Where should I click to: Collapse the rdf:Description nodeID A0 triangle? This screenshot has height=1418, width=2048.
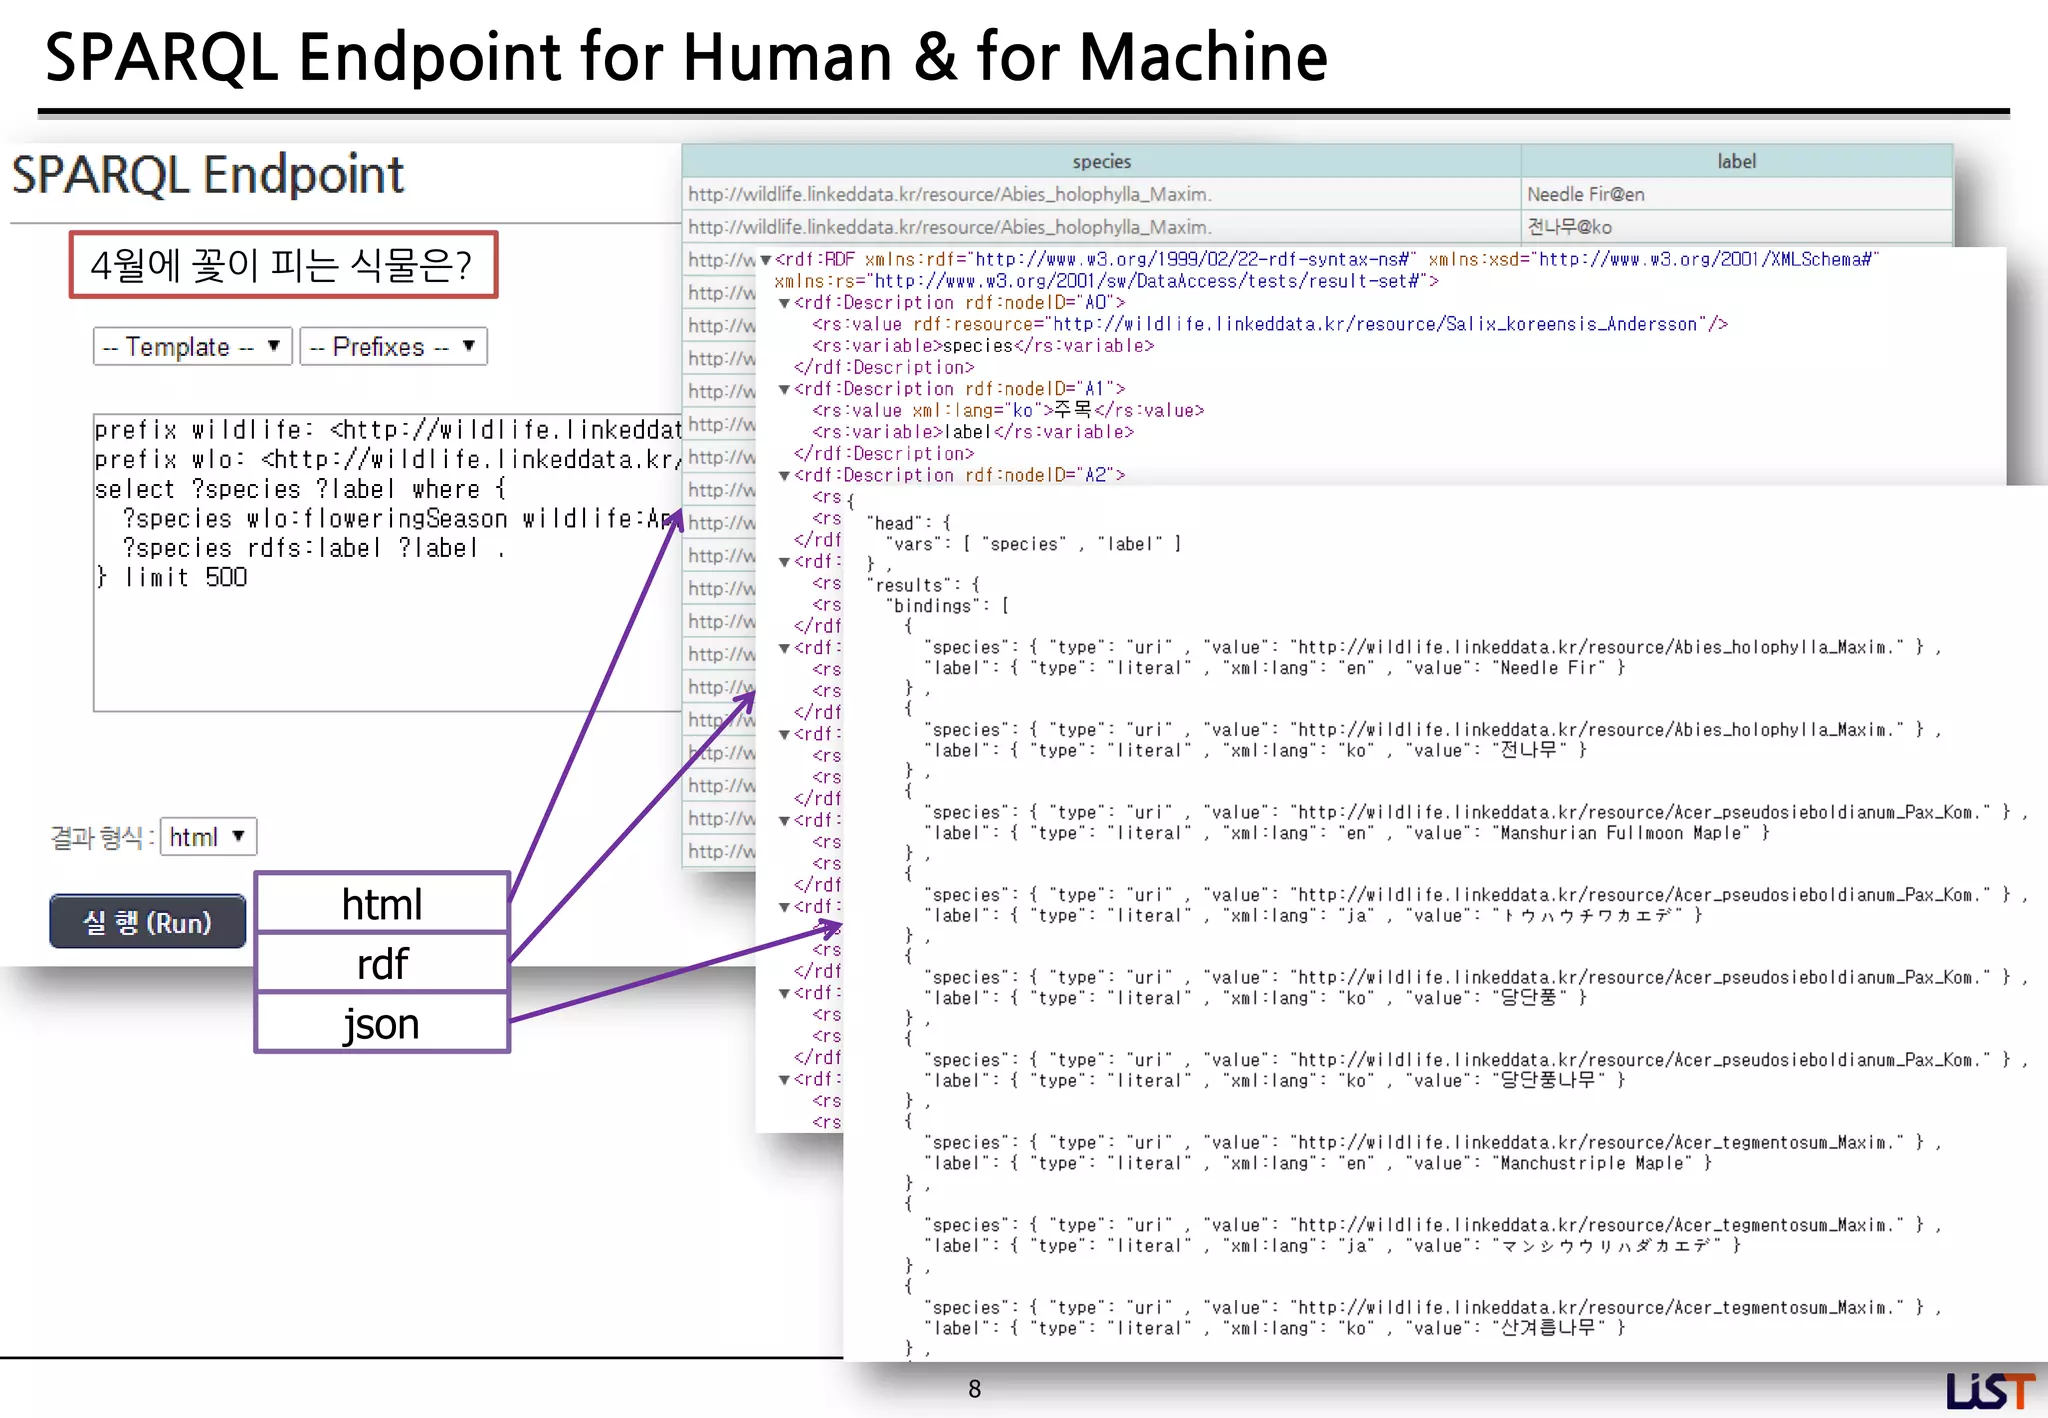(785, 303)
